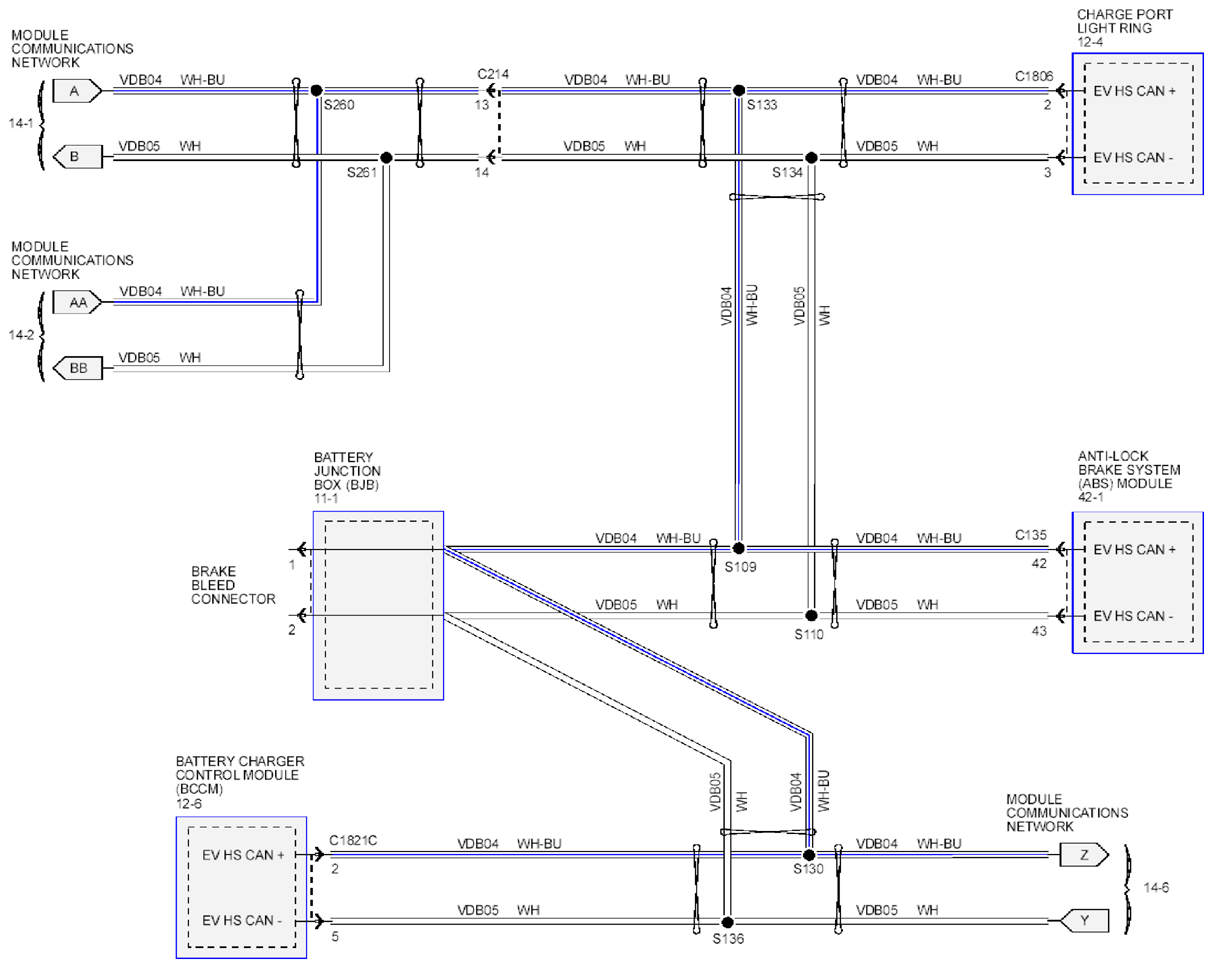This screenshot has width=1213, height=969.
Task: Click splice node S260
Action: pyautogui.click(x=316, y=90)
